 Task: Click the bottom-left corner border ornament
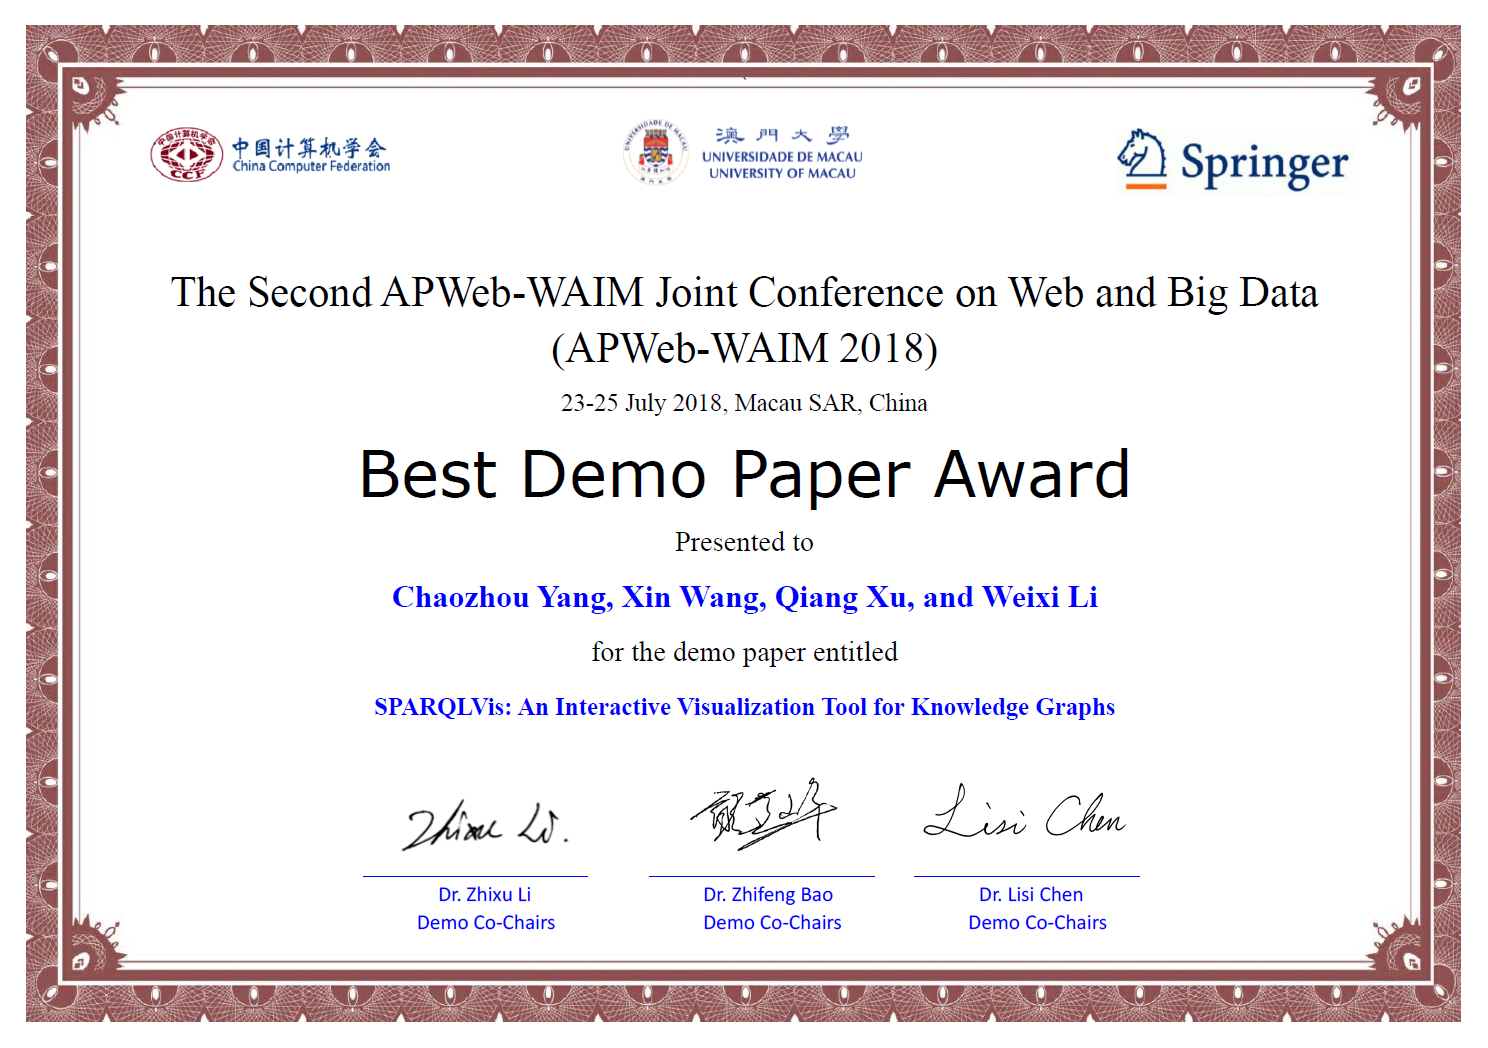(x=86, y=957)
